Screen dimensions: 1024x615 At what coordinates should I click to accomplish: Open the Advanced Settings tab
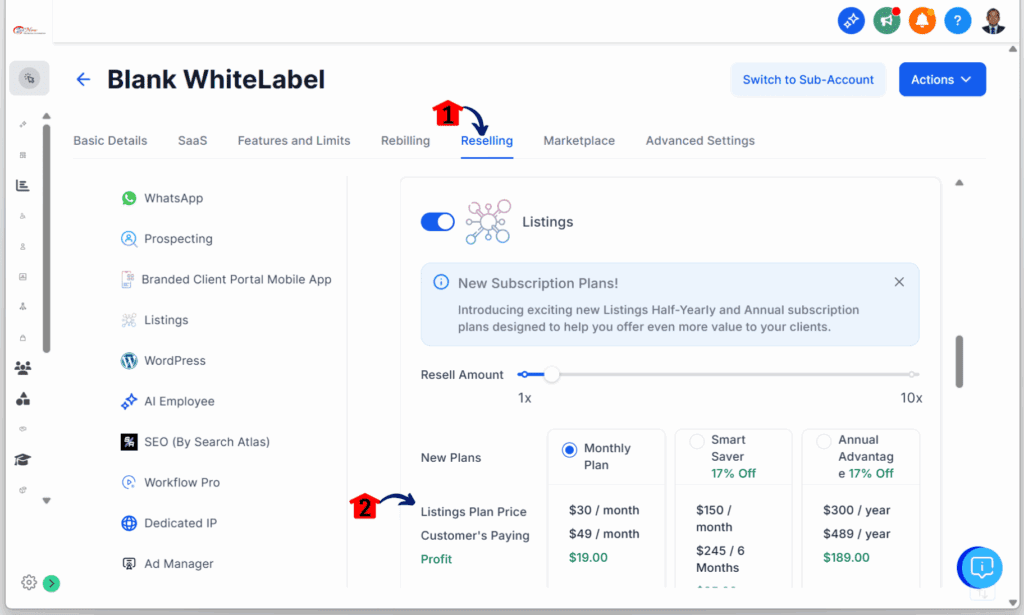[700, 140]
